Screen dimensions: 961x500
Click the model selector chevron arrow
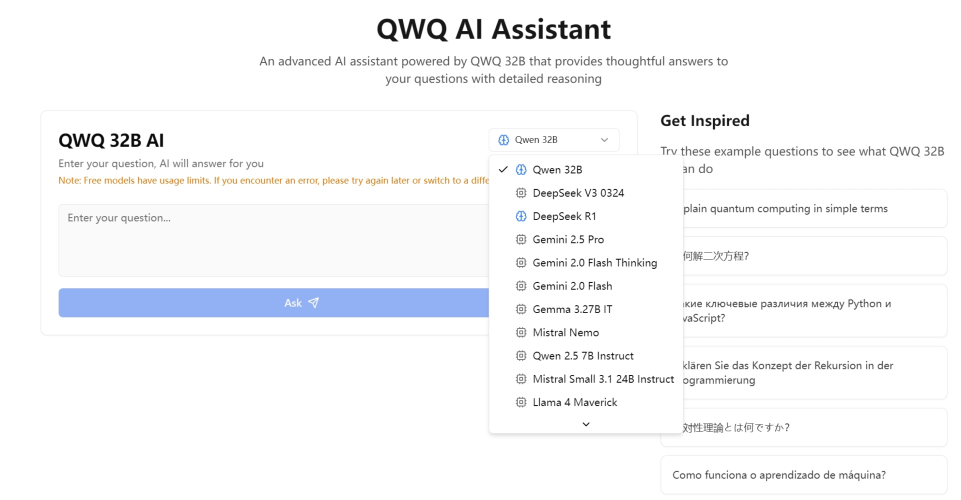pyautogui.click(x=604, y=140)
